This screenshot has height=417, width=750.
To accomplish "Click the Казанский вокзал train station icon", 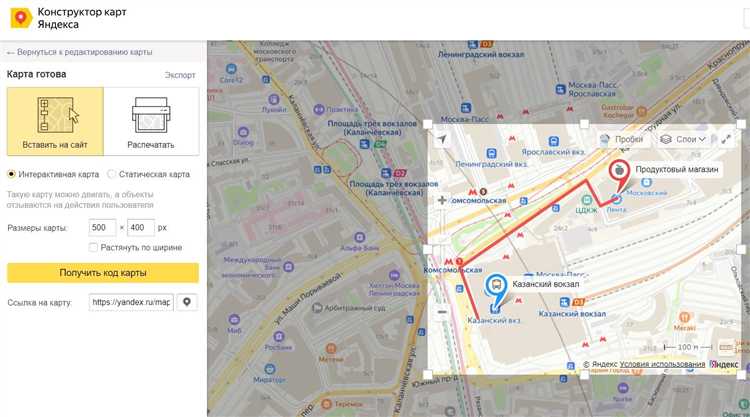I will (565, 302).
